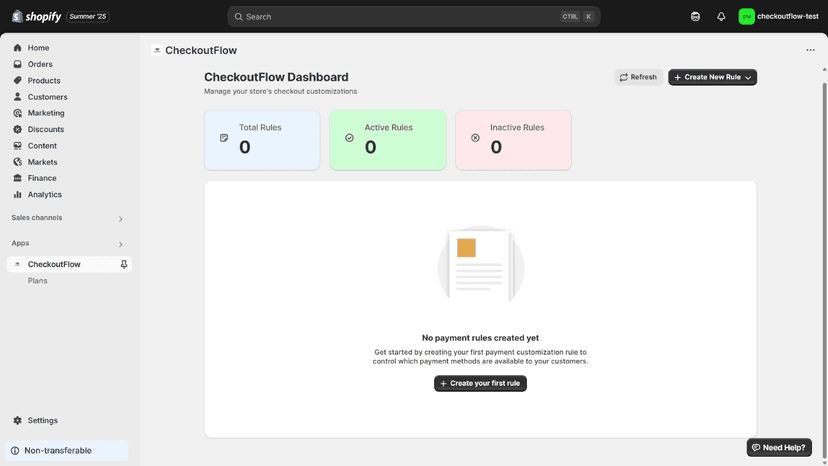Click Create your first rule button

point(480,384)
